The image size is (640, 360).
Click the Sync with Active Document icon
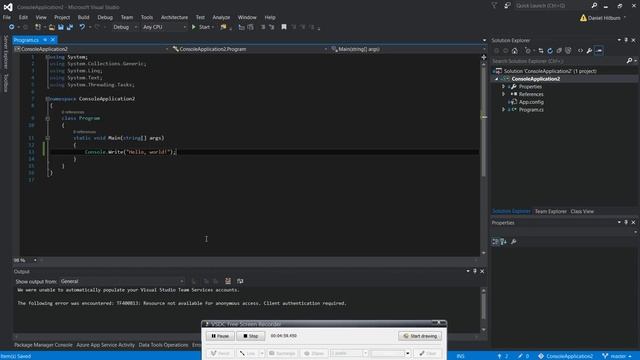click(x=541, y=51)
